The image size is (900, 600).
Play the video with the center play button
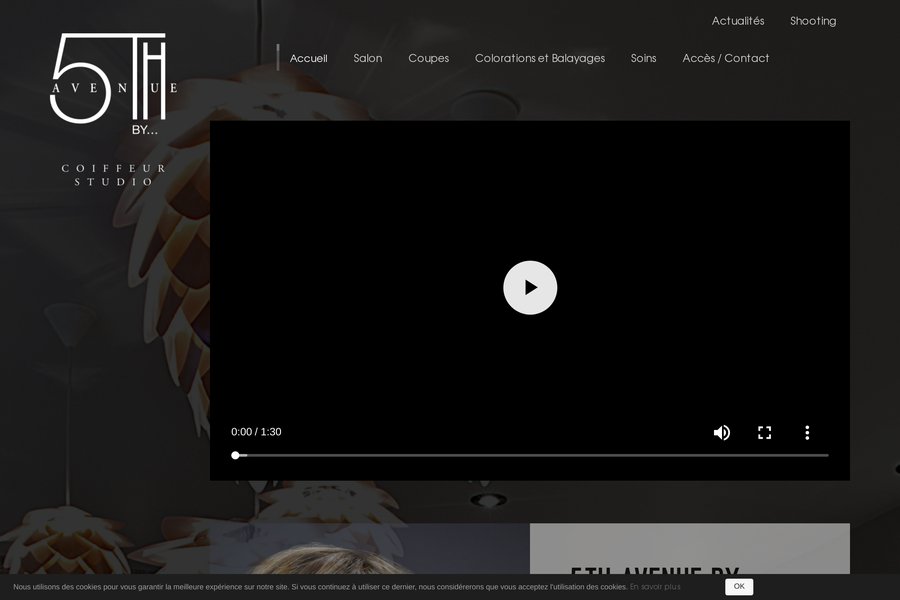tap(530, 288)
